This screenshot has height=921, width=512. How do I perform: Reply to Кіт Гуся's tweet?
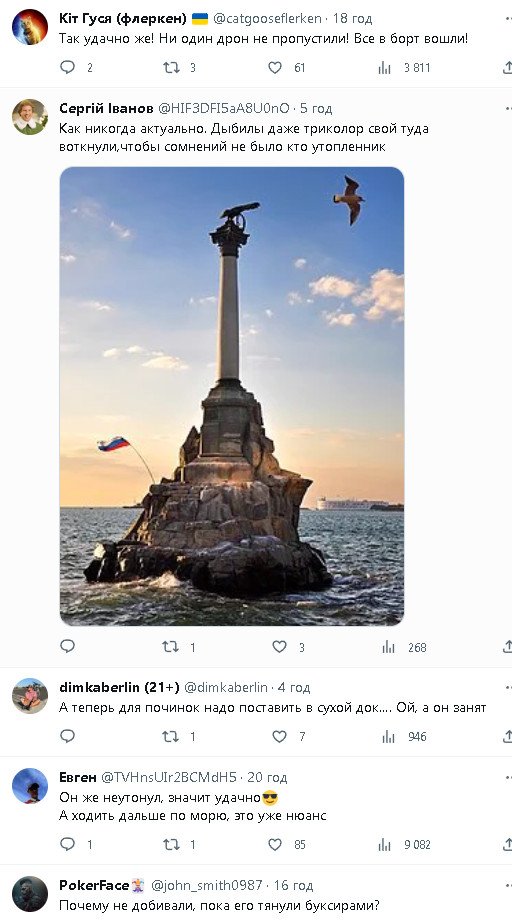[x=68, y=68]
